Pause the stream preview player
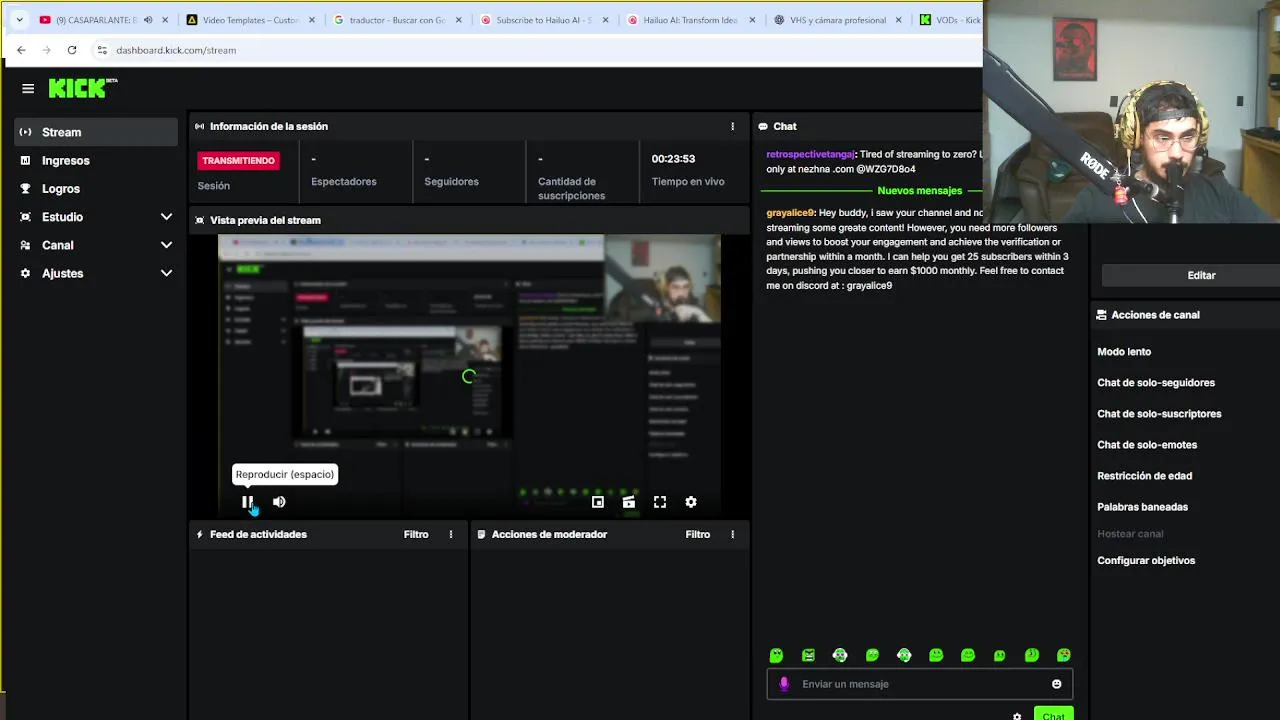This screenshot has width=1280, height=720. click(247, 502)
